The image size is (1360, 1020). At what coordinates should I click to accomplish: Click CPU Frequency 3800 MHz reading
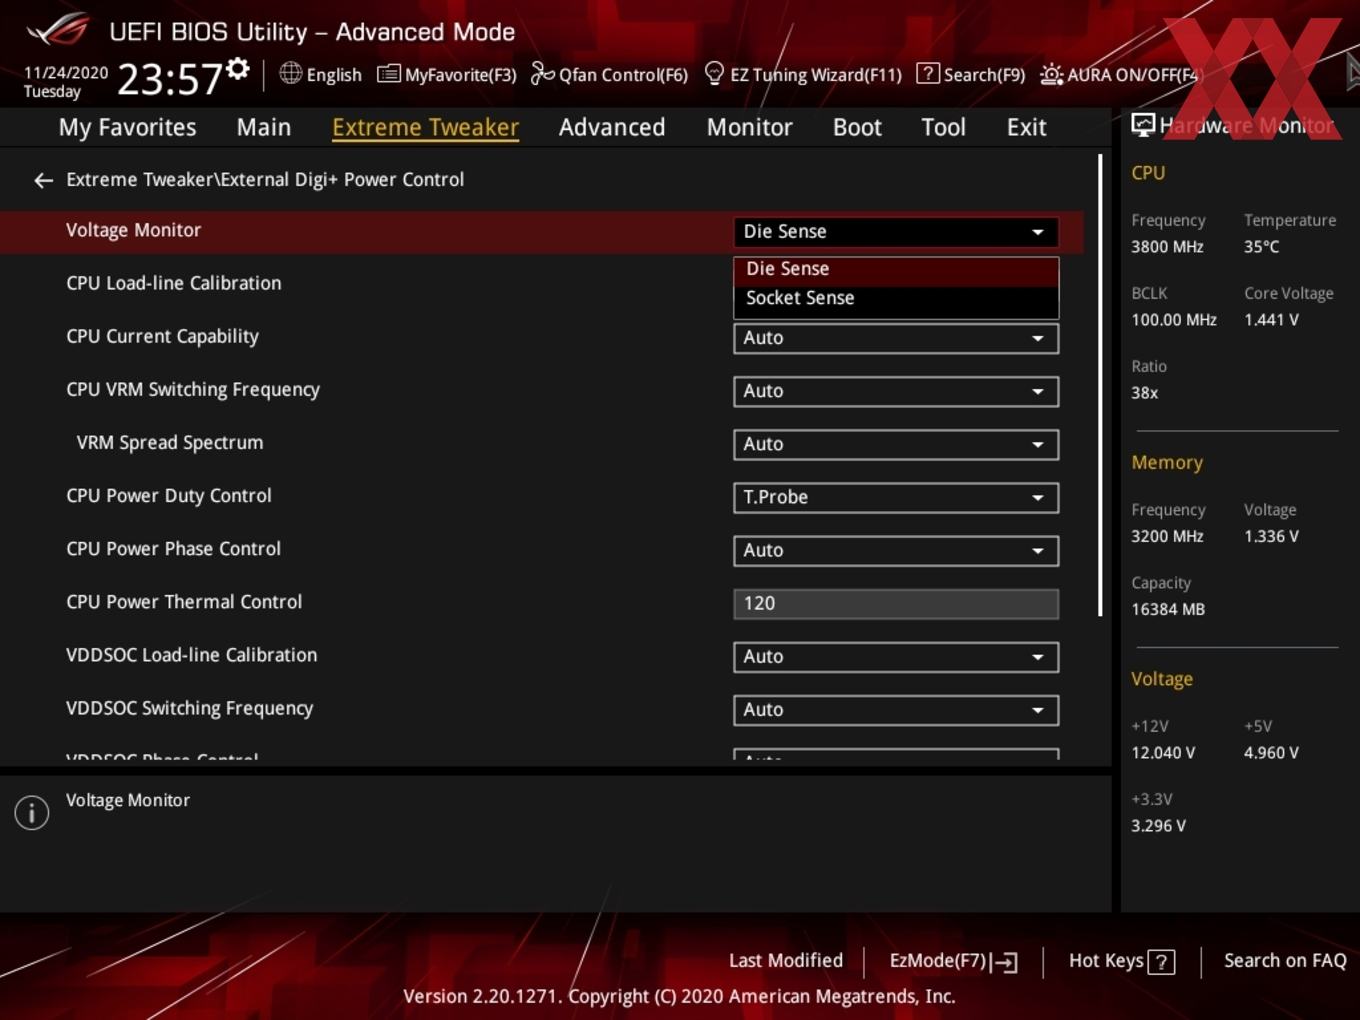pos(1167,247)
